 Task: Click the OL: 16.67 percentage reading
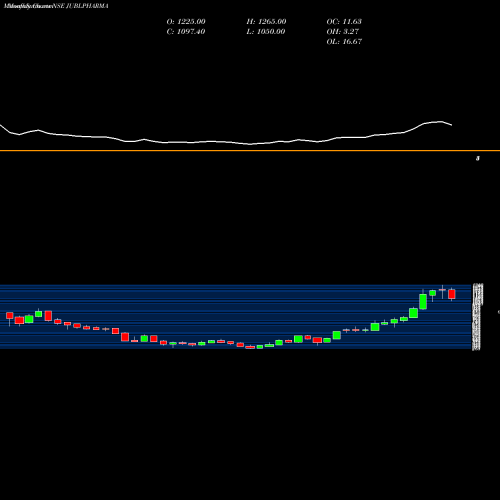[x=344, y=42]
